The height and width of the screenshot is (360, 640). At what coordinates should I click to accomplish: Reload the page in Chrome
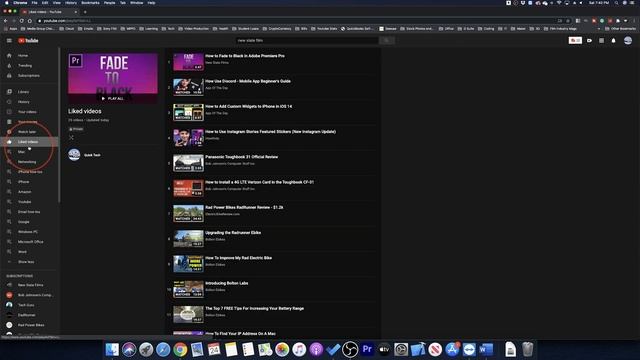click(22, 21)
